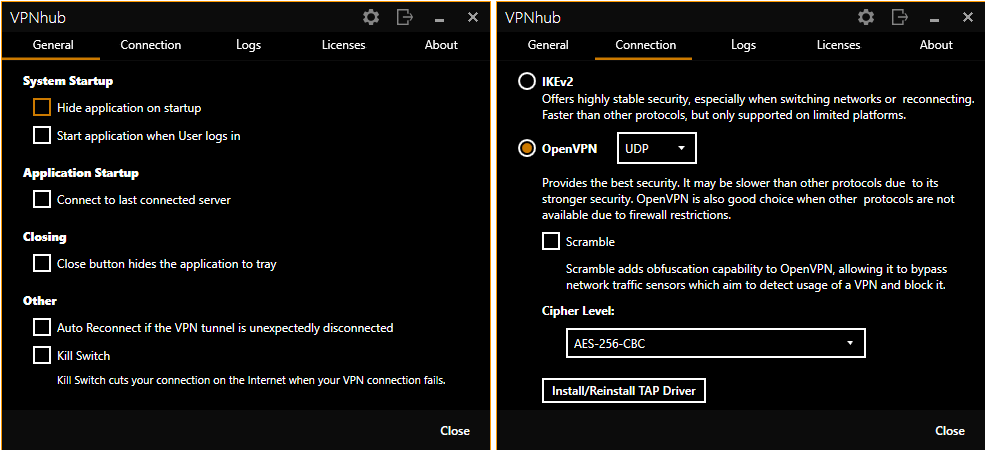Viewport: 985px width, 450px height.
Task: Click Install/Reinstall TAP Driver button
Action: [x=624, y=390]
